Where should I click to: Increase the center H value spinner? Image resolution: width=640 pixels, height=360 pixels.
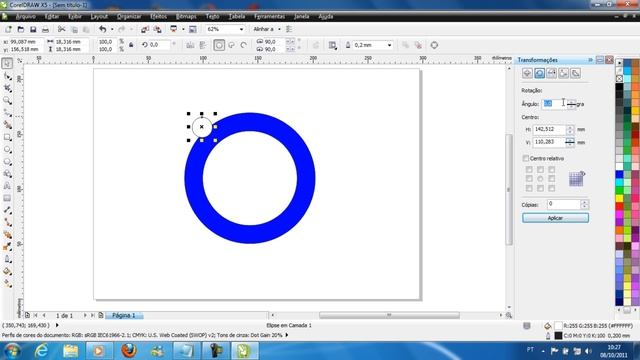pyautogui.click(x=570, y=127)
